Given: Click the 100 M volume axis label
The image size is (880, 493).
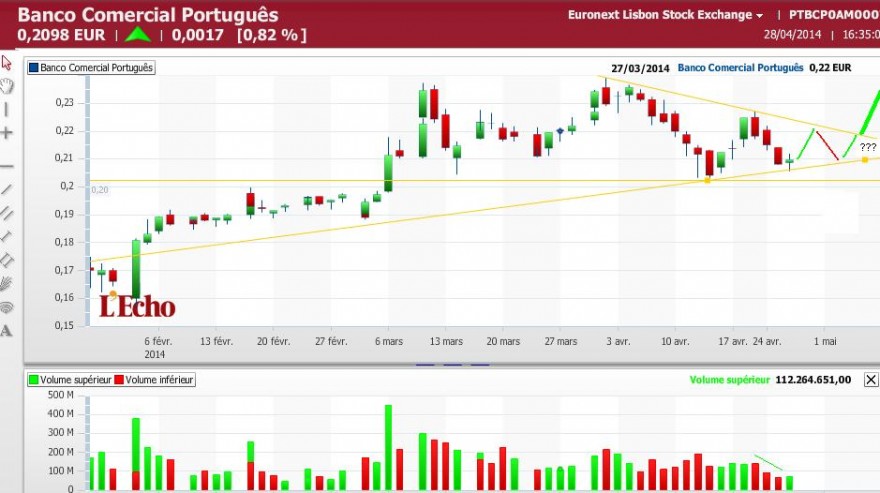Looking at the screenshot, I should 61,471.
